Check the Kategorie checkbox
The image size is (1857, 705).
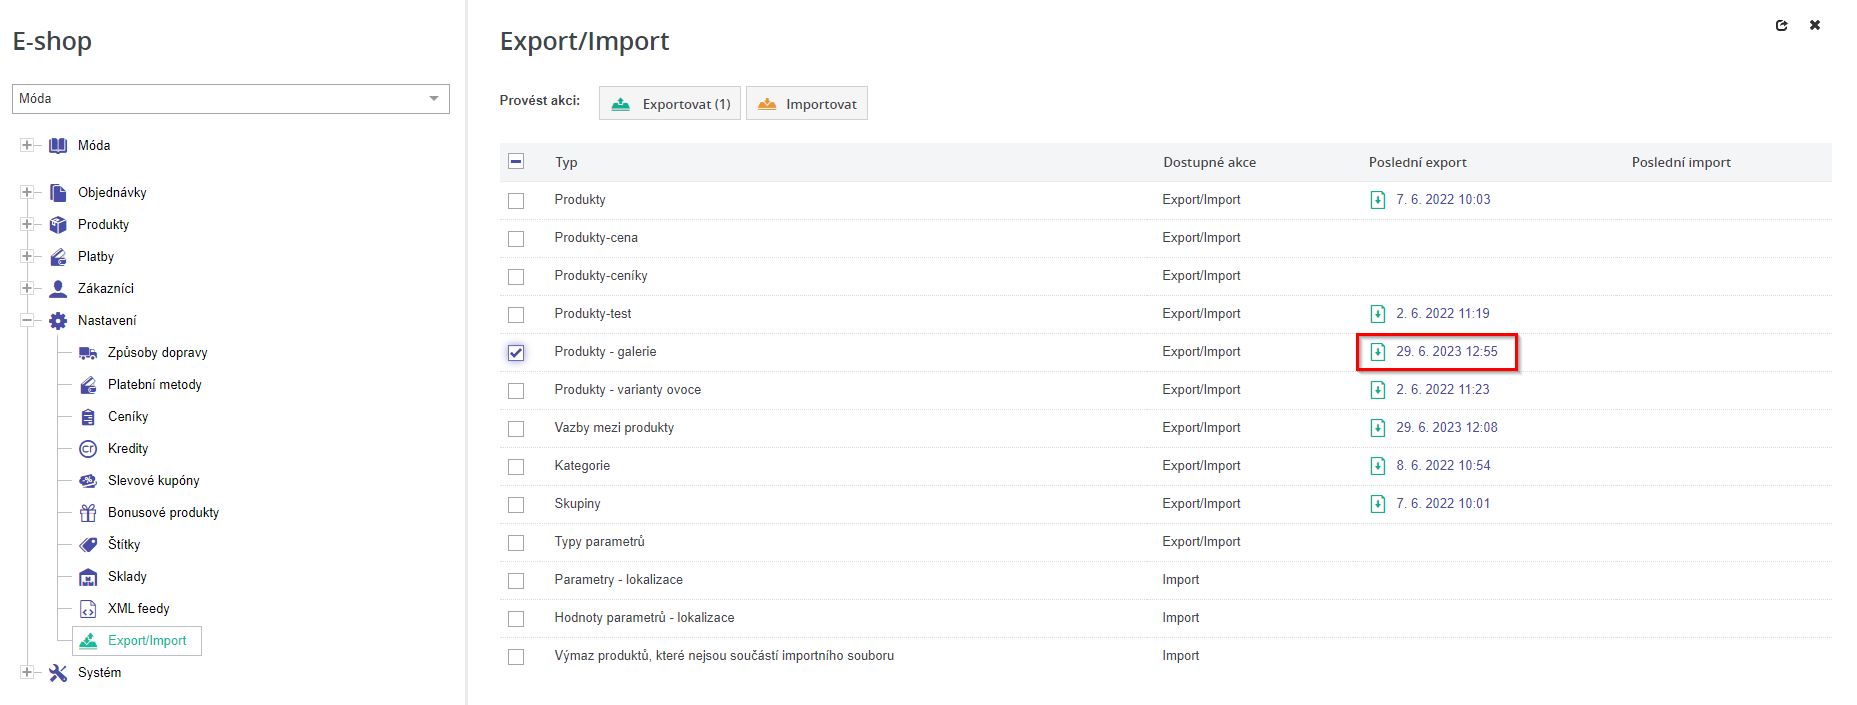click(x=516, y=467)
